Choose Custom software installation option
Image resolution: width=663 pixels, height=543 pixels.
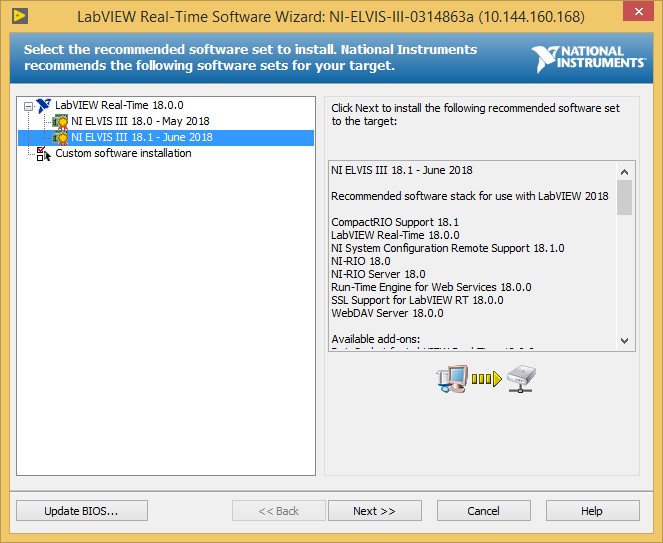tap(123, 154)
